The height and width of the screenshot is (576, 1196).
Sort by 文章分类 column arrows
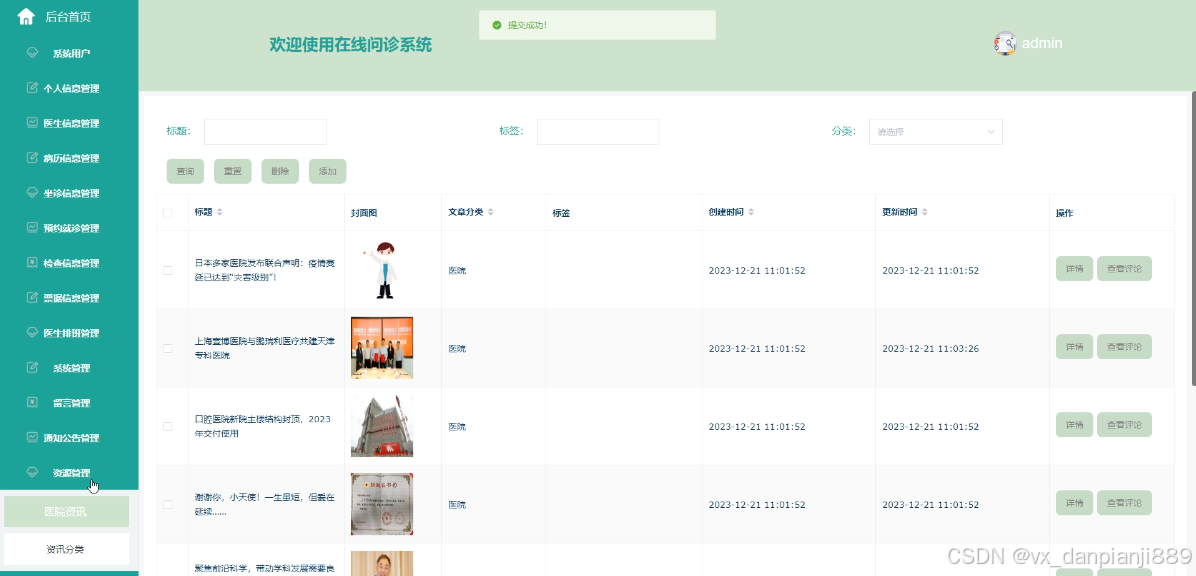[x=490, y=212]
